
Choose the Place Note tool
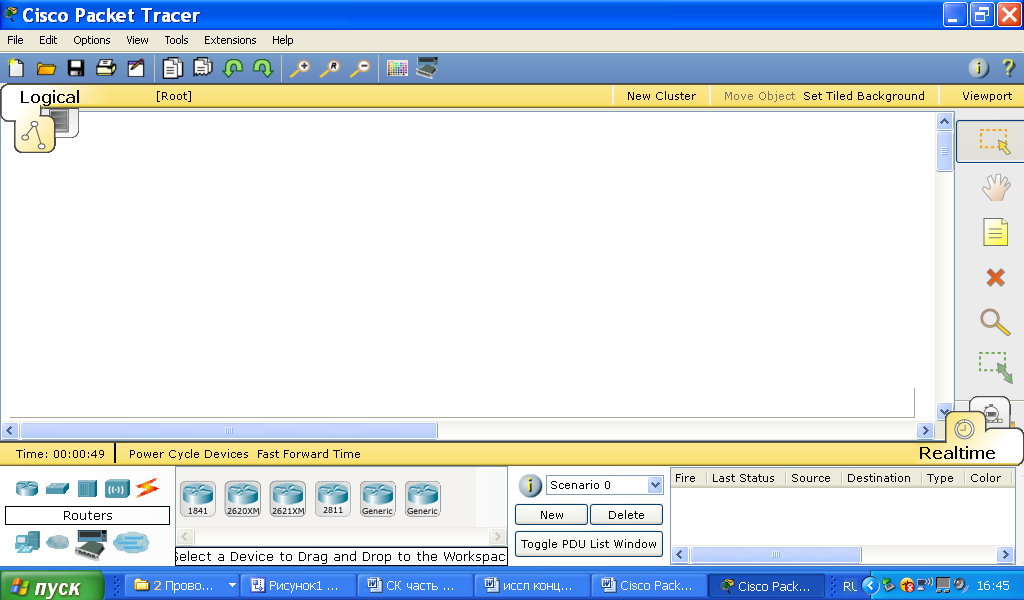[995, 232]
